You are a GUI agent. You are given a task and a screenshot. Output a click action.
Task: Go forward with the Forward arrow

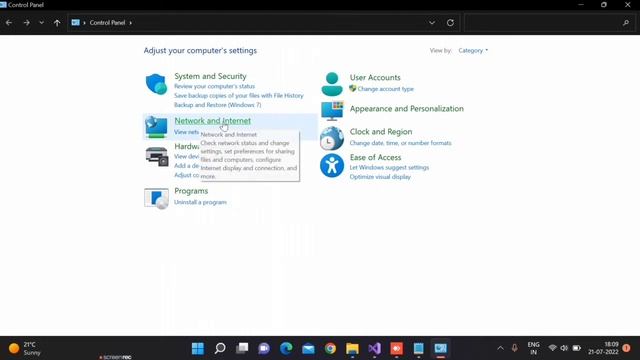pyautogui.click(x=27, y=23)
